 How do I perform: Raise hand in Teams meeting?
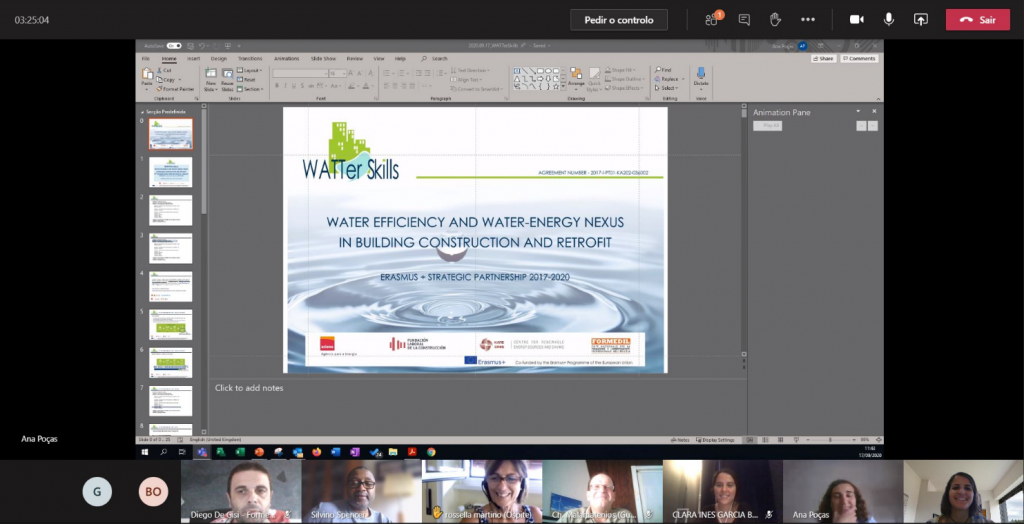pyautogui.click(x=775, y=20)
